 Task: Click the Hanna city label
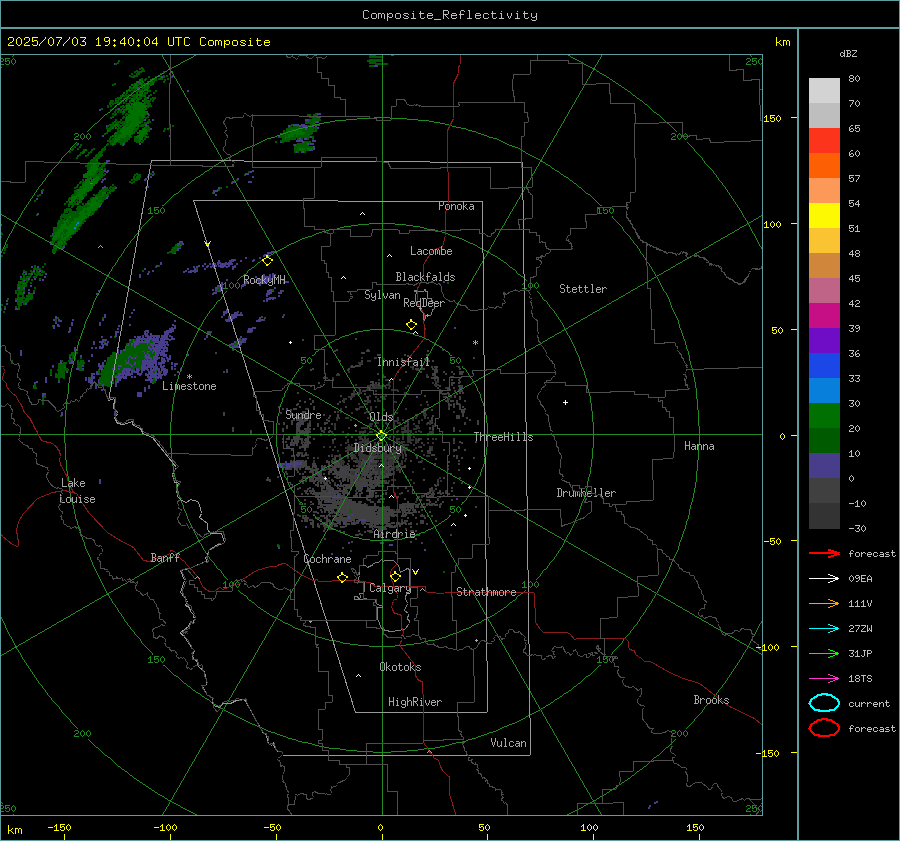point(699,445)
